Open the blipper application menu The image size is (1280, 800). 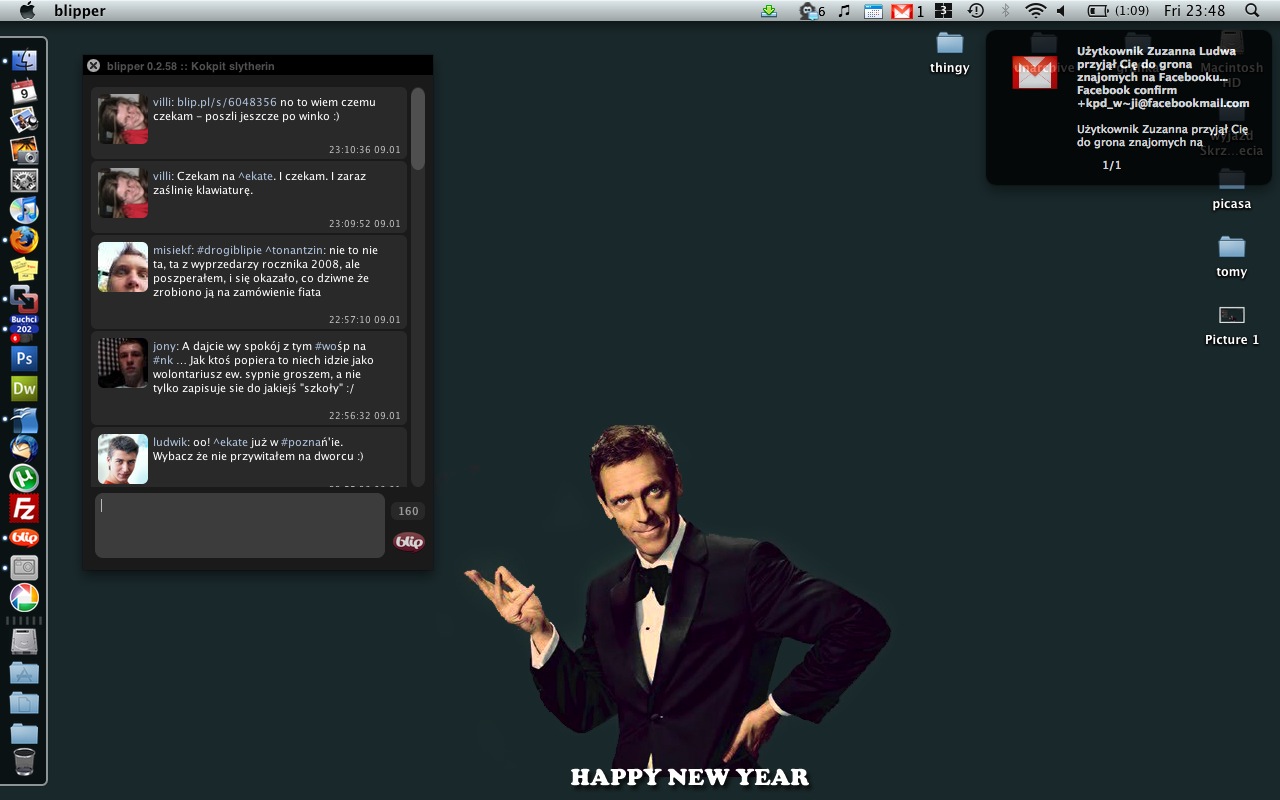pyautogui.click(x=80, y=11)
